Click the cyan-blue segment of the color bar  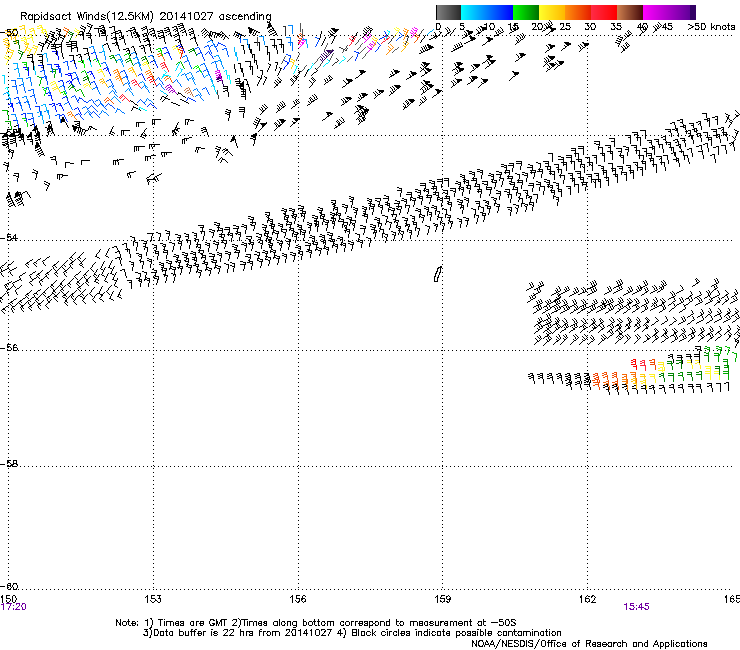click(487, 12)
